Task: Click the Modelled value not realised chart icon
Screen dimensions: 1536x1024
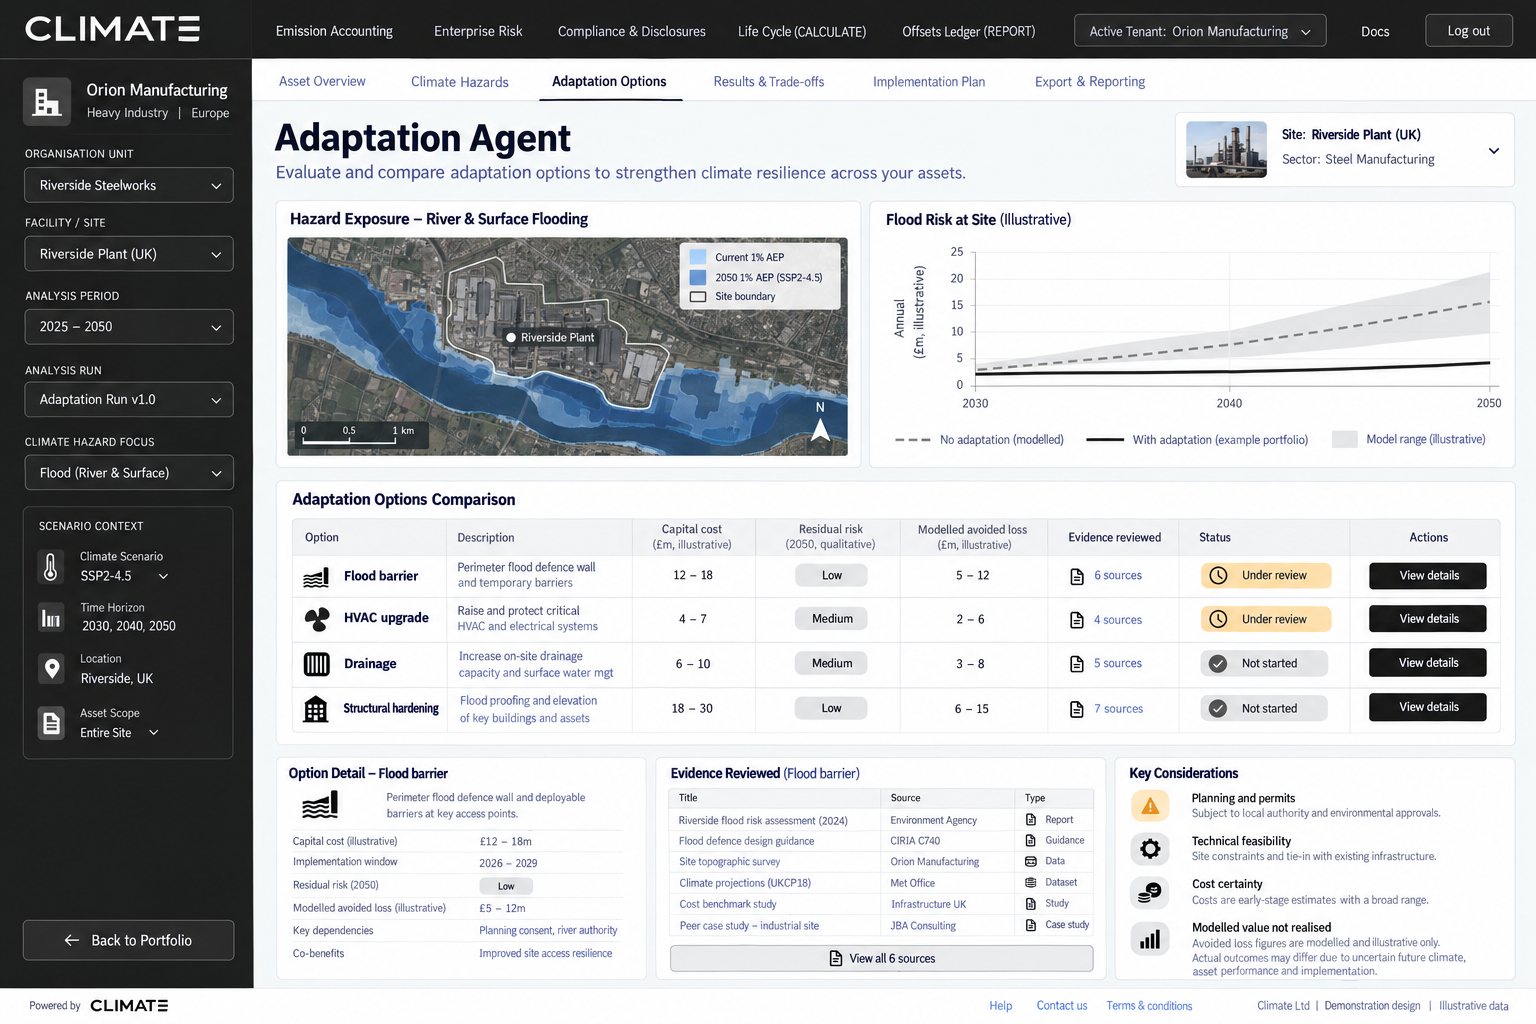Action: click(x=1150, y=939)
